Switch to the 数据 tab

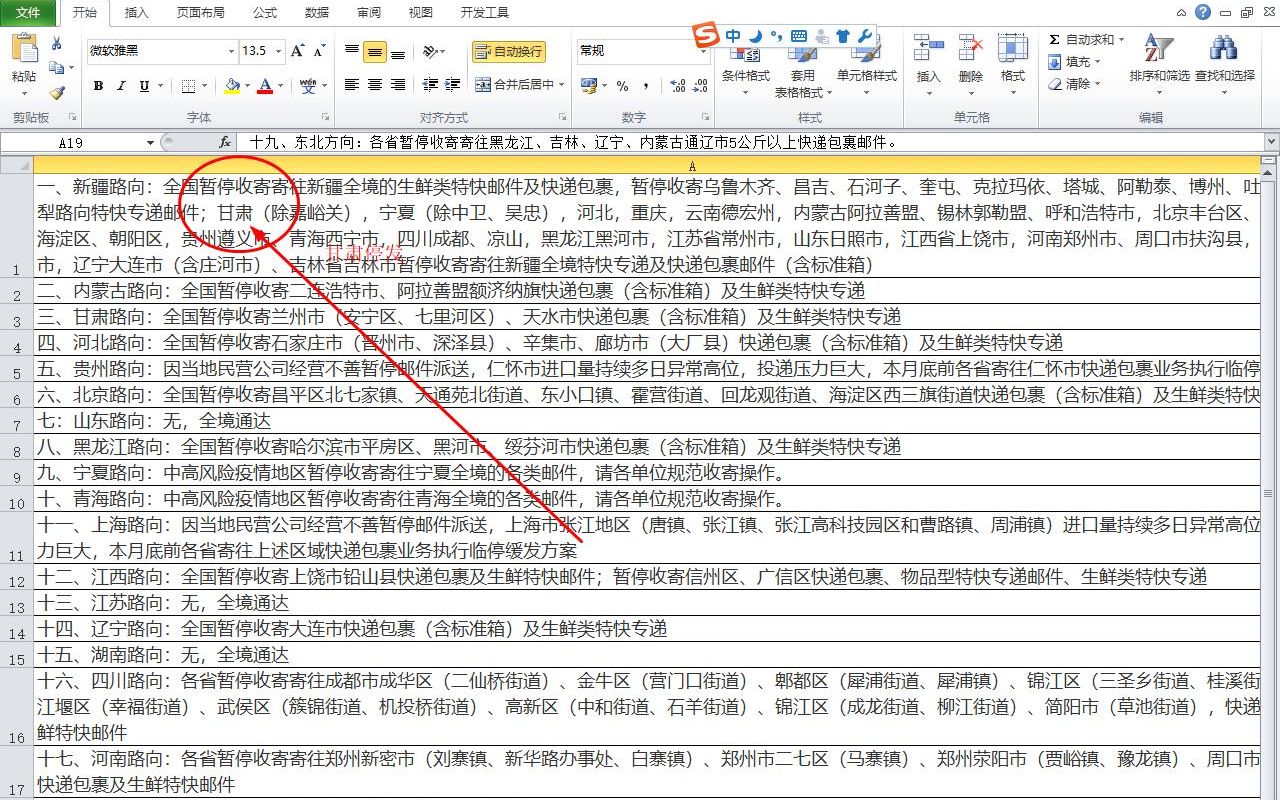click(317, 12)
